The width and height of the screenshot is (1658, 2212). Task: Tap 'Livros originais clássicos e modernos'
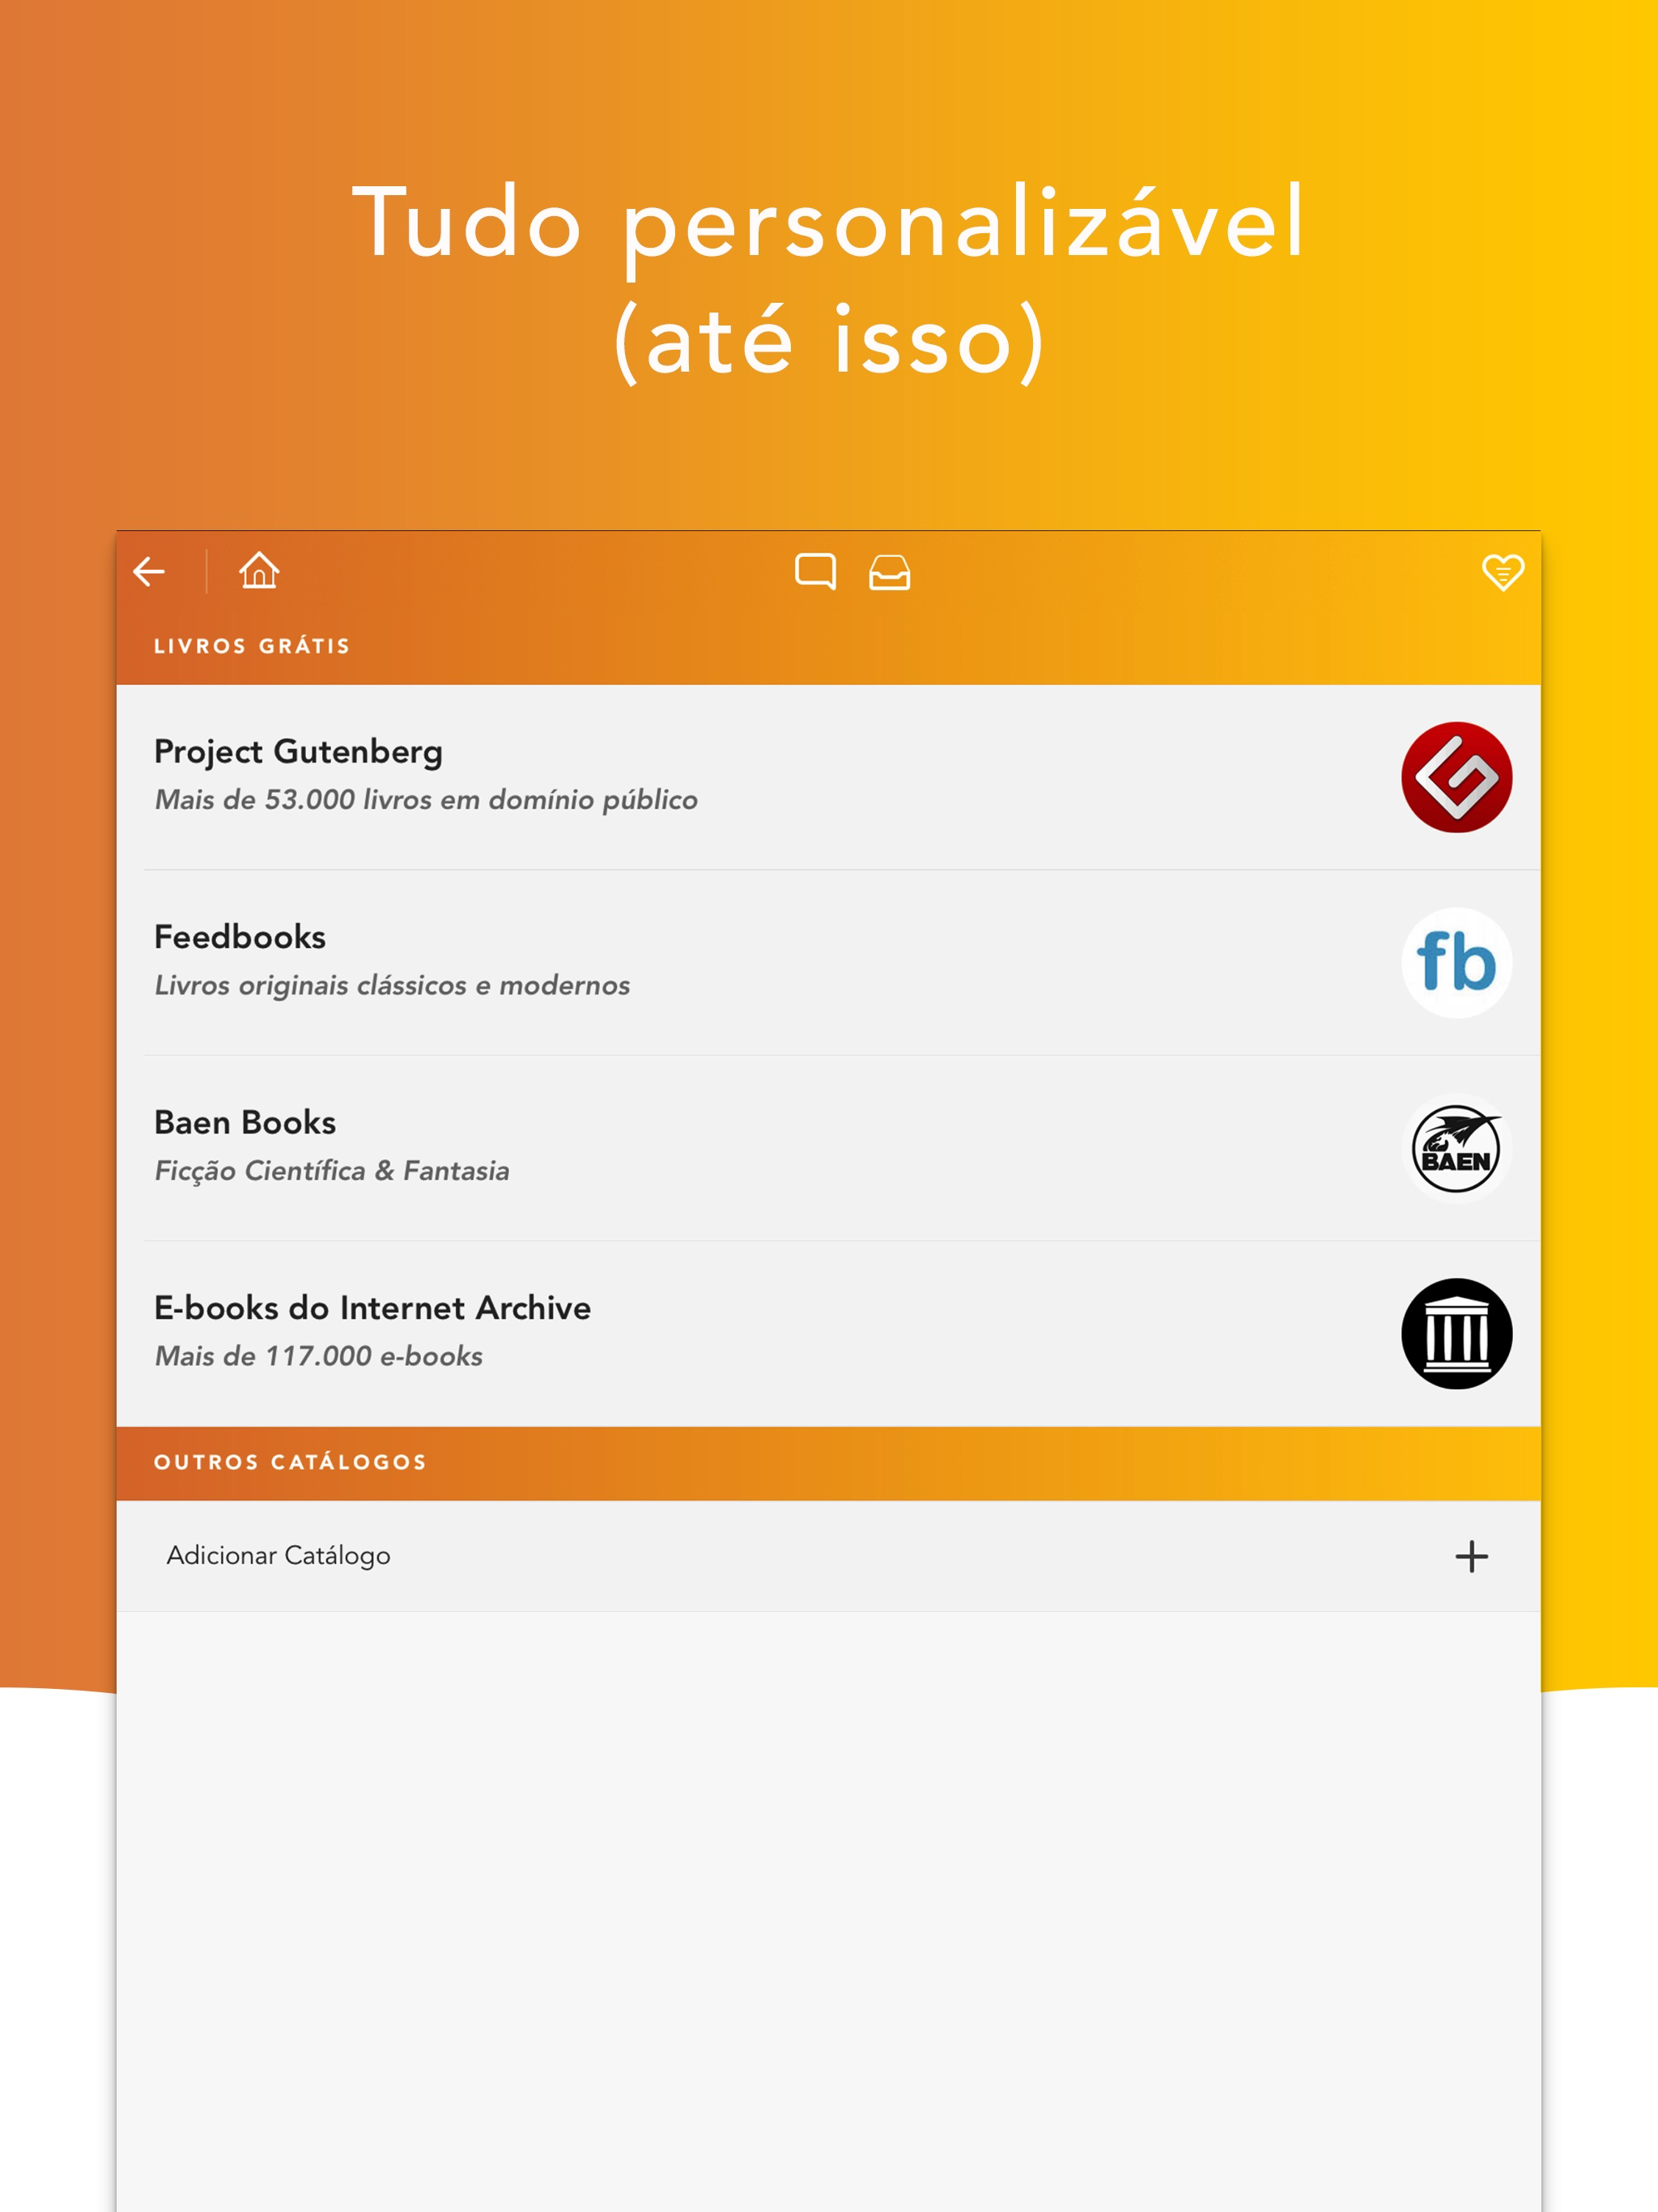(392, 986)
